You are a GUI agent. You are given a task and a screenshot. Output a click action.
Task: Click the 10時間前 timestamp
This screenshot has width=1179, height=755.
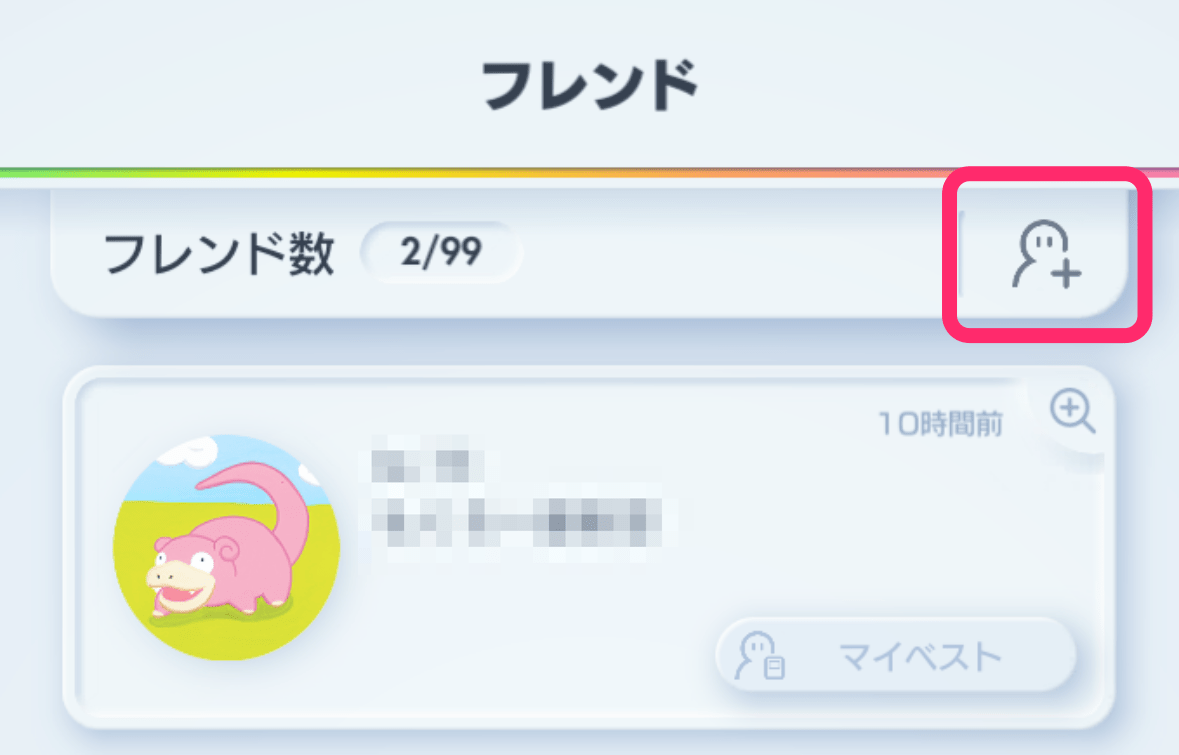(x=938, y=422)
